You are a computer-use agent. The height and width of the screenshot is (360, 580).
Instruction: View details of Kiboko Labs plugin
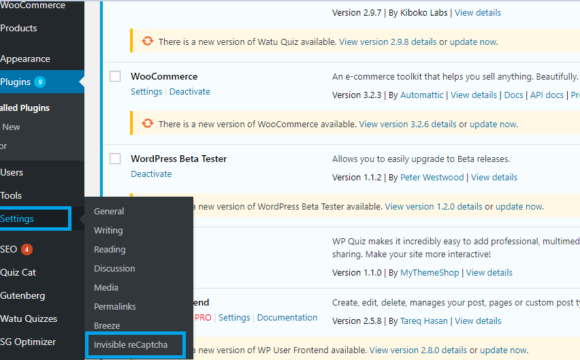coord(478,13)
